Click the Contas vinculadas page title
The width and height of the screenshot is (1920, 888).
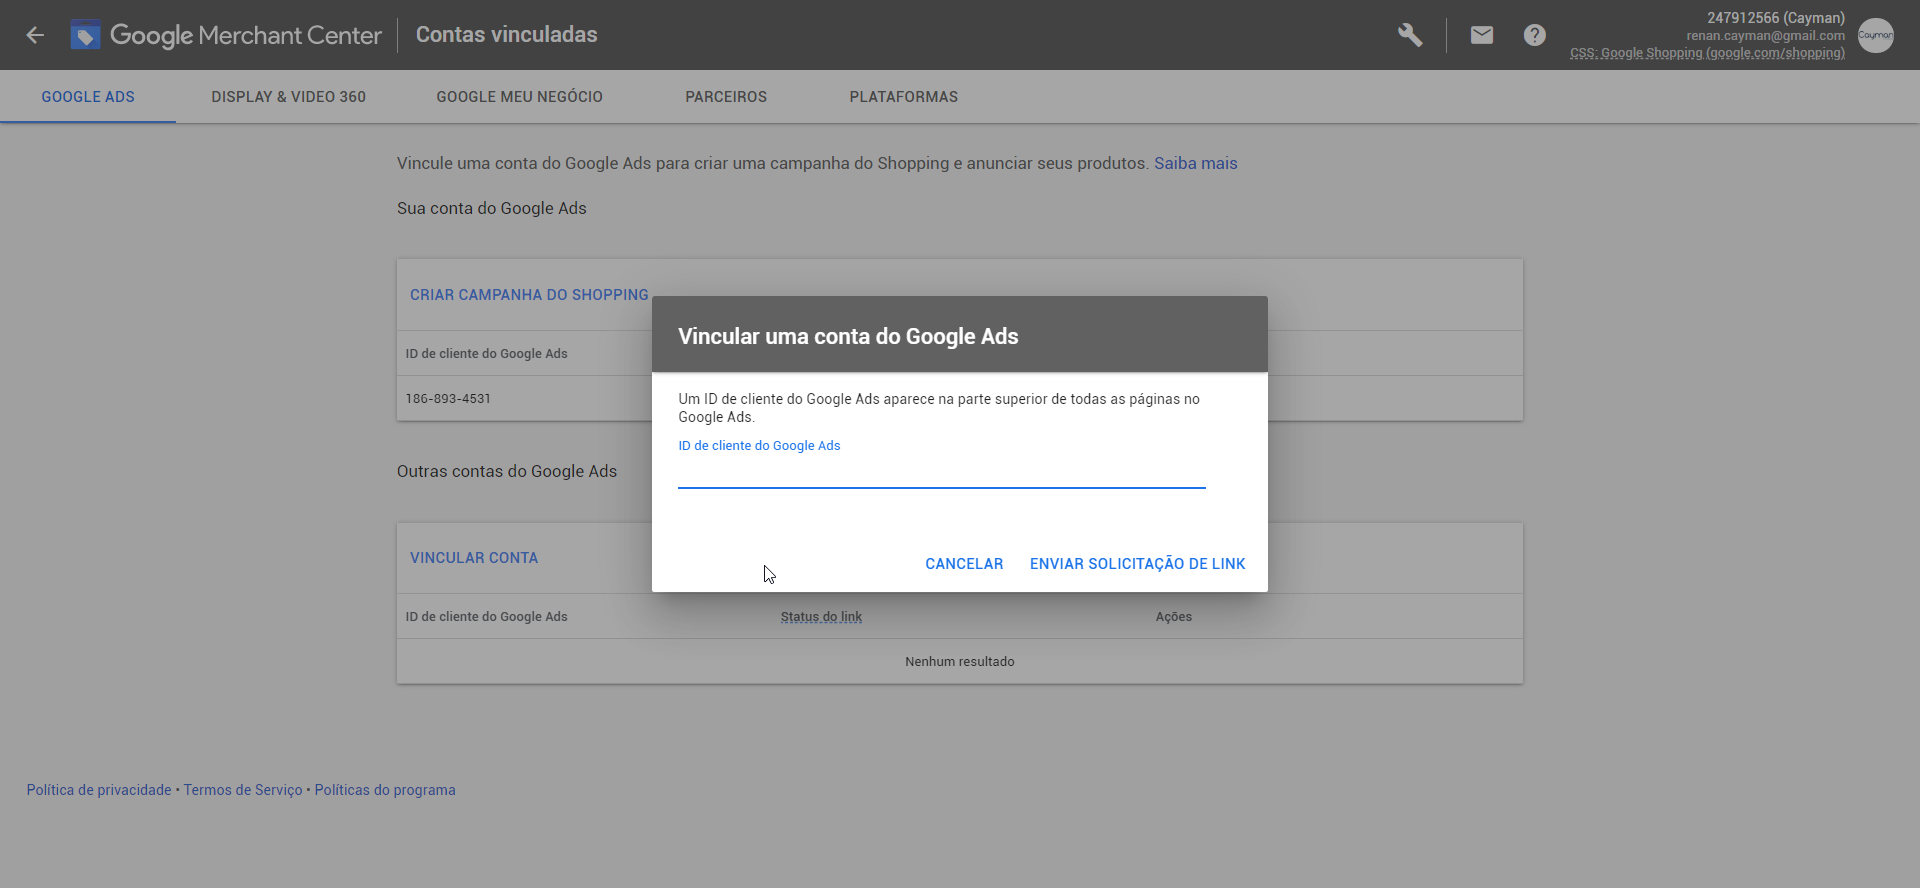click(x=507, y=35)
